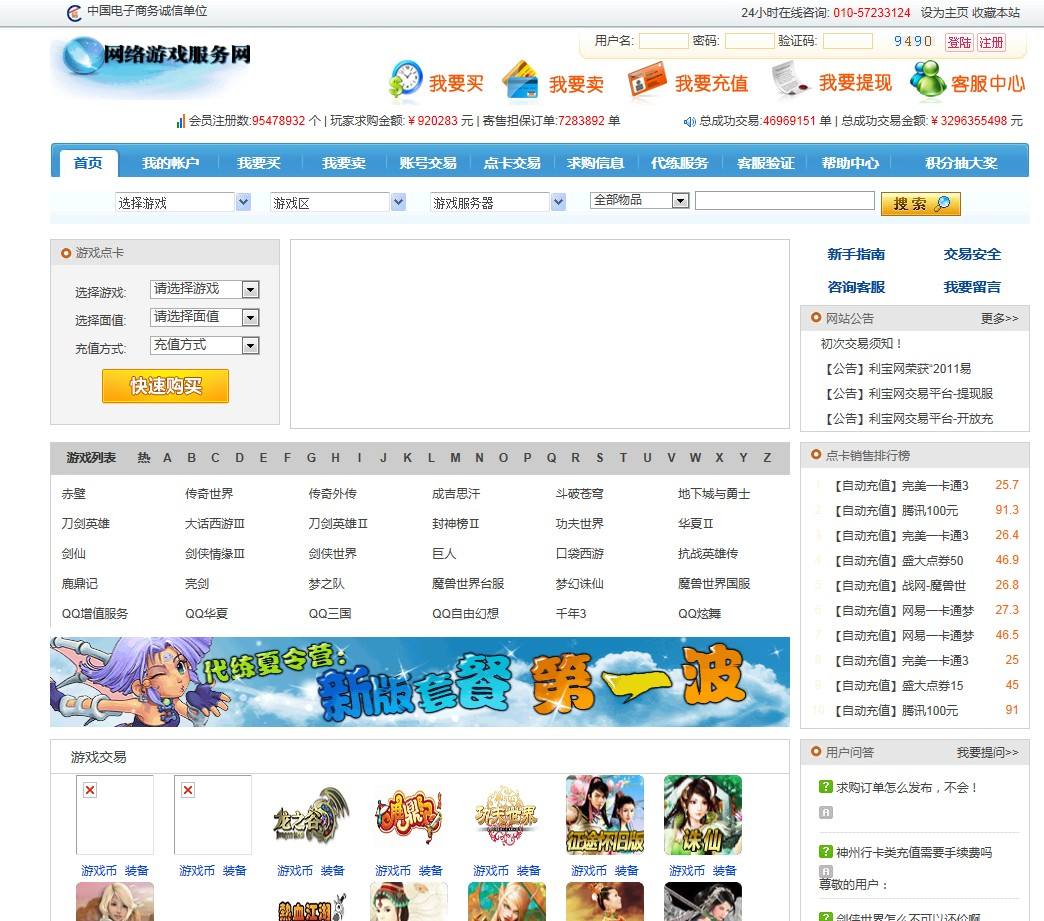
Task: Click the magnifier on the 搜索 button
Action: click(942, 203)
